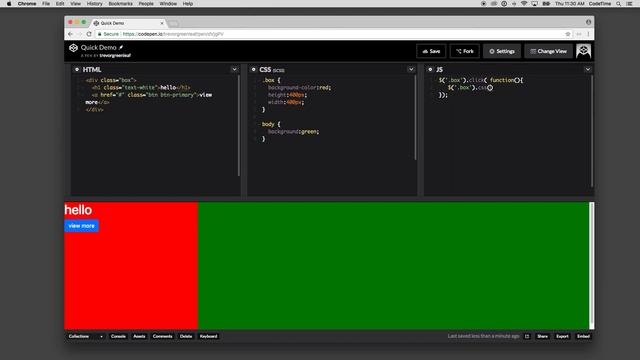This screenshot has width=640, height=360.
Task: Open the Comments panel
Action: 162,336
